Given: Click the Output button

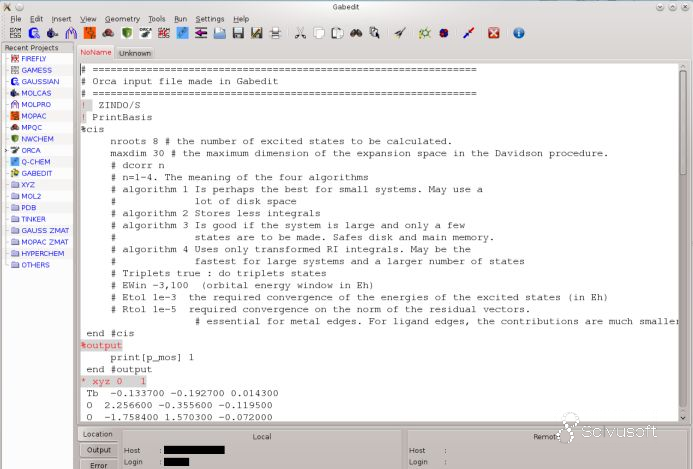Looking at the screenshot, I should point(99,450).
